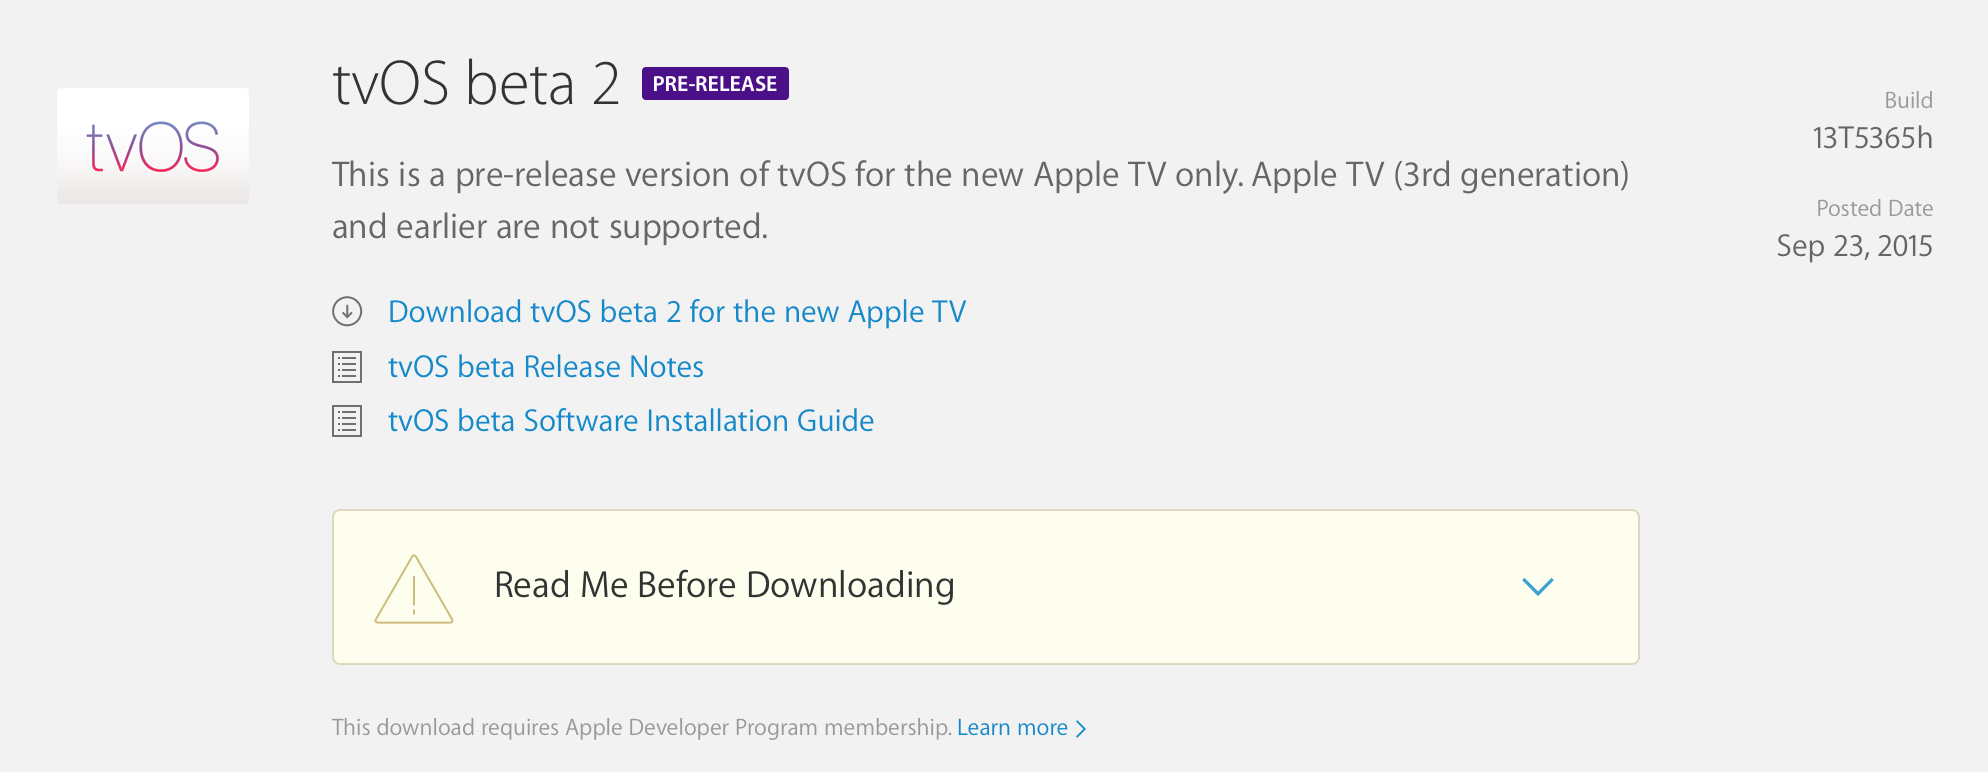Click the circular download arrow icon
The height and width of the screenshot is (772, 1988).
[346, 312]
